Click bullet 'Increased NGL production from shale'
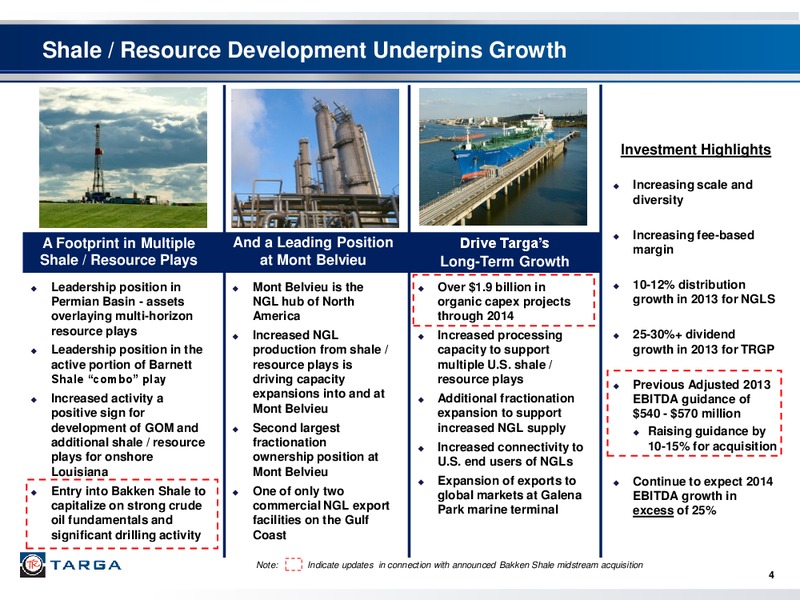The height and width of the screenshot is (600, 800). coord(320,371)
